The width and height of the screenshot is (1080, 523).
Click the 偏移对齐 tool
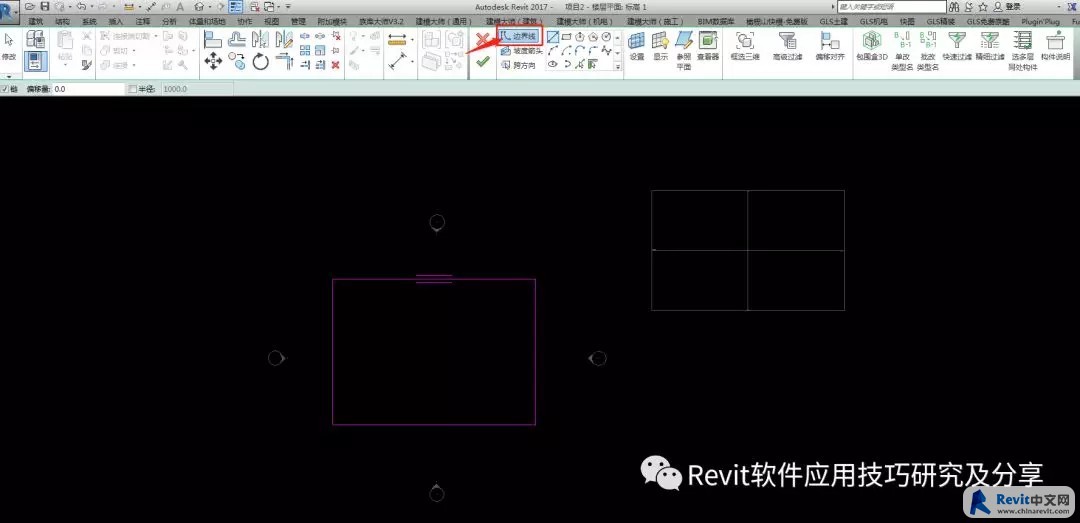829,46
